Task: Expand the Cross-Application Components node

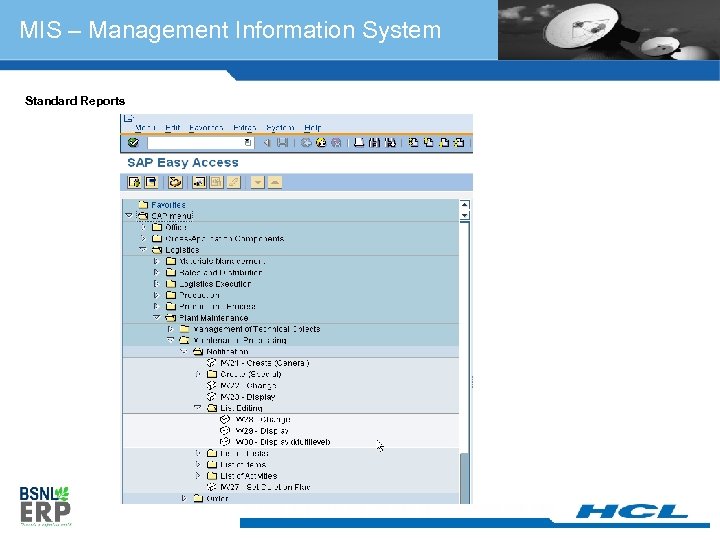Action: (143, 238)
